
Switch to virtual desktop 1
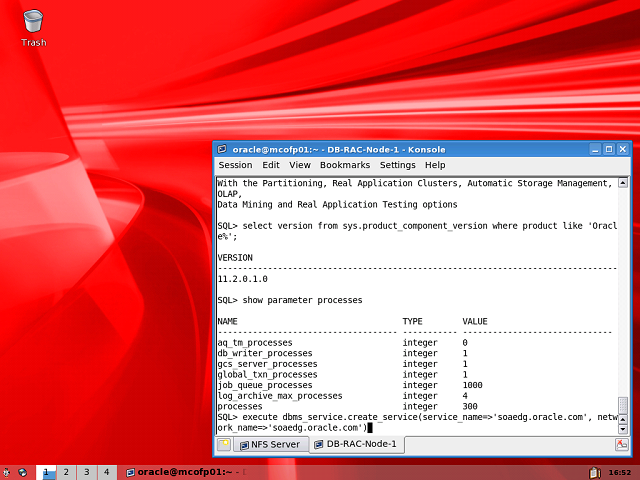point(46,472)
